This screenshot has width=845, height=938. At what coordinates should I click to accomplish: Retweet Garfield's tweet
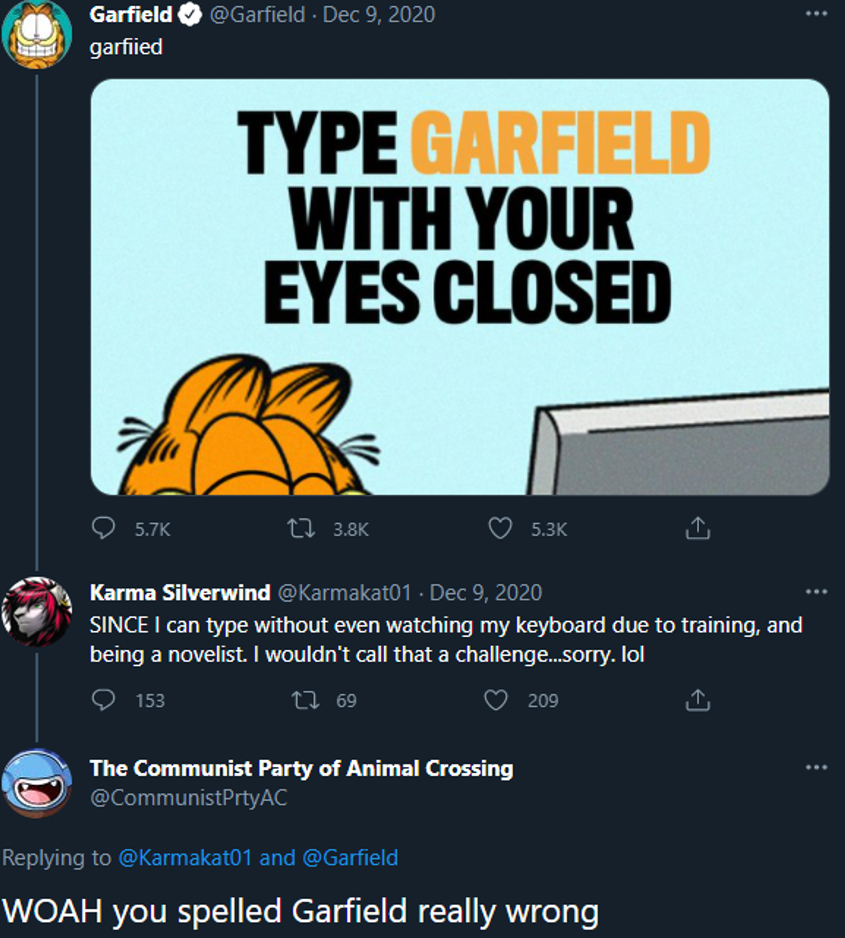click(297, 529)
